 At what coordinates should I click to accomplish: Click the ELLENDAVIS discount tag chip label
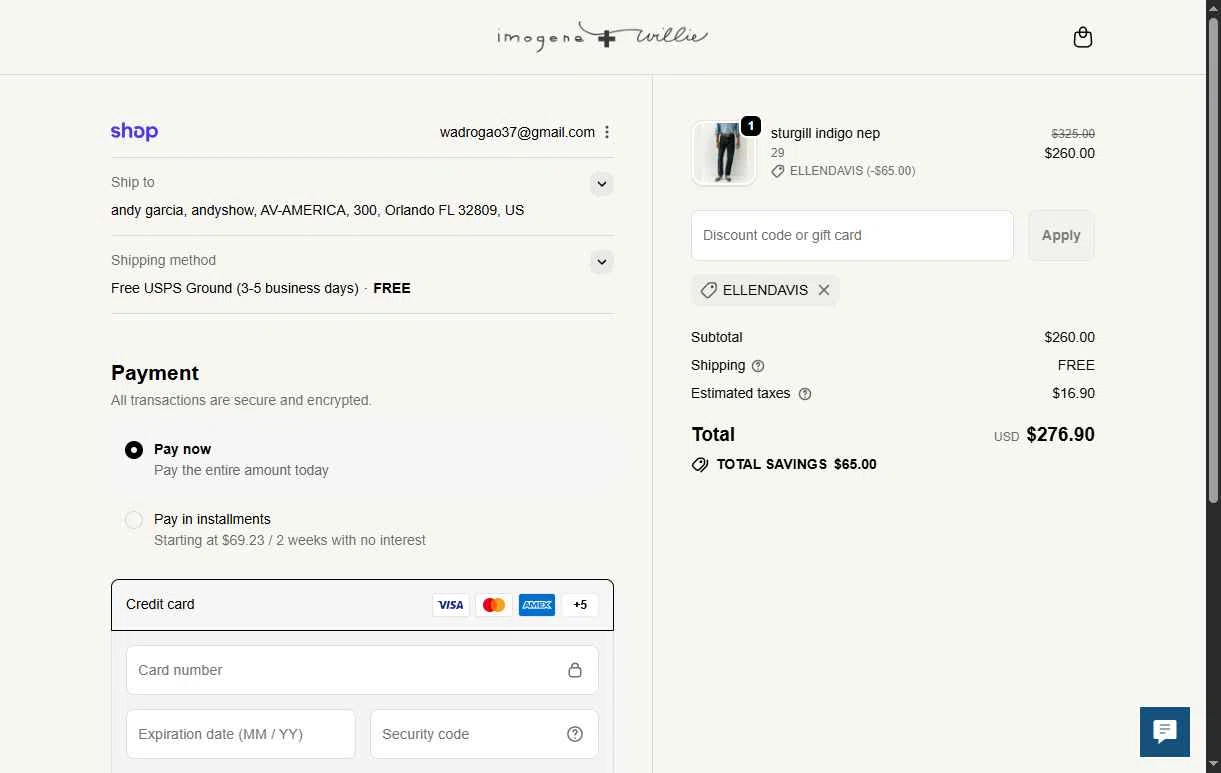point(765,290)
